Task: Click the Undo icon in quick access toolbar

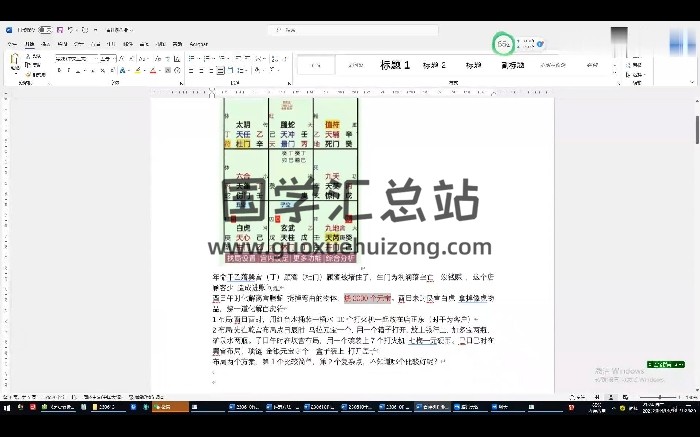Action: (x=71, y=30)
